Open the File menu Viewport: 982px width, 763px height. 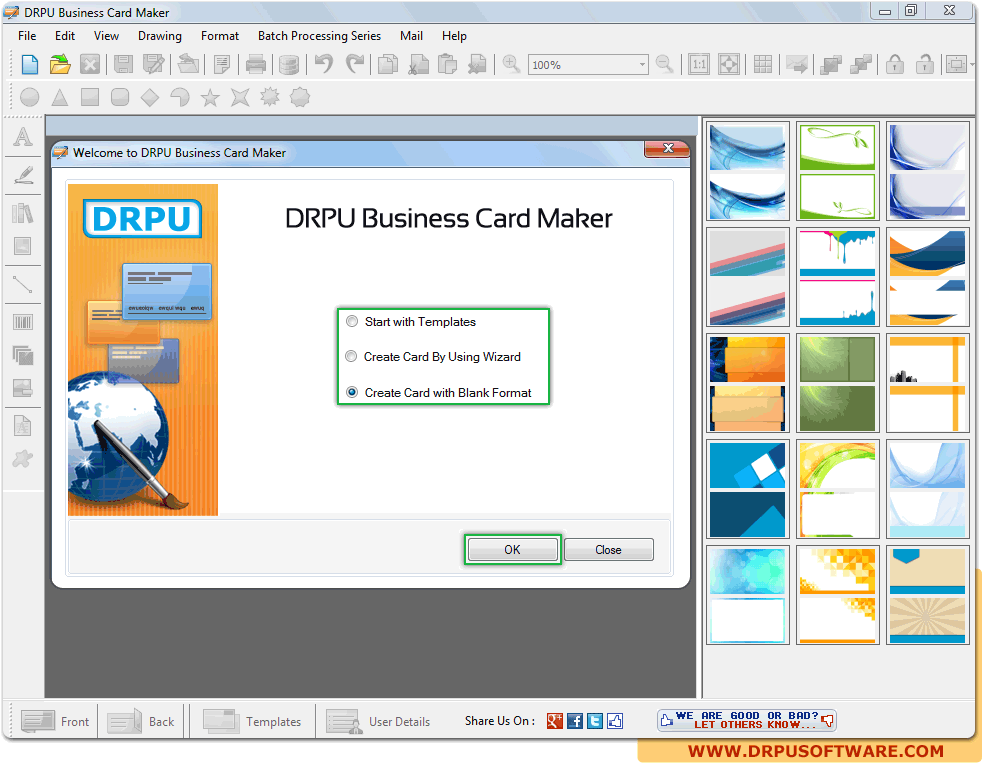(x=27, y=36)
